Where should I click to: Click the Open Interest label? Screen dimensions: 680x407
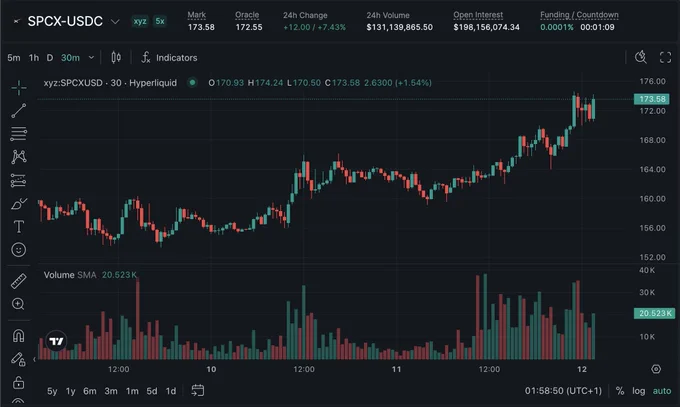click(478, 15)
